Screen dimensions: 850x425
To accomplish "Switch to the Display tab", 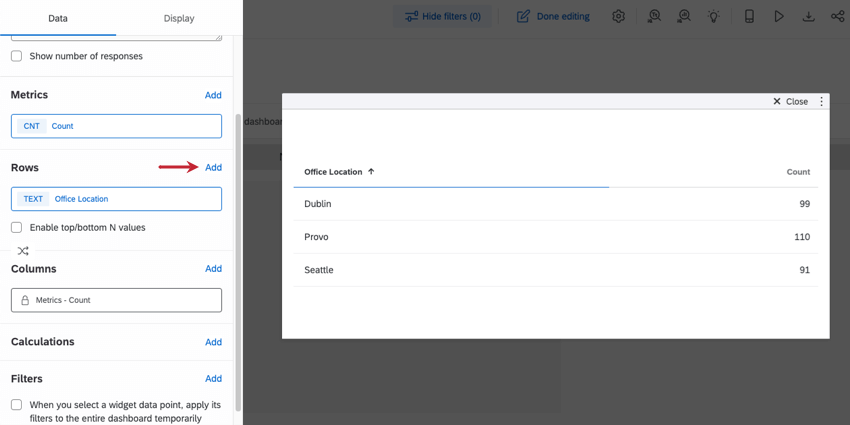I will tap(179, 18).
